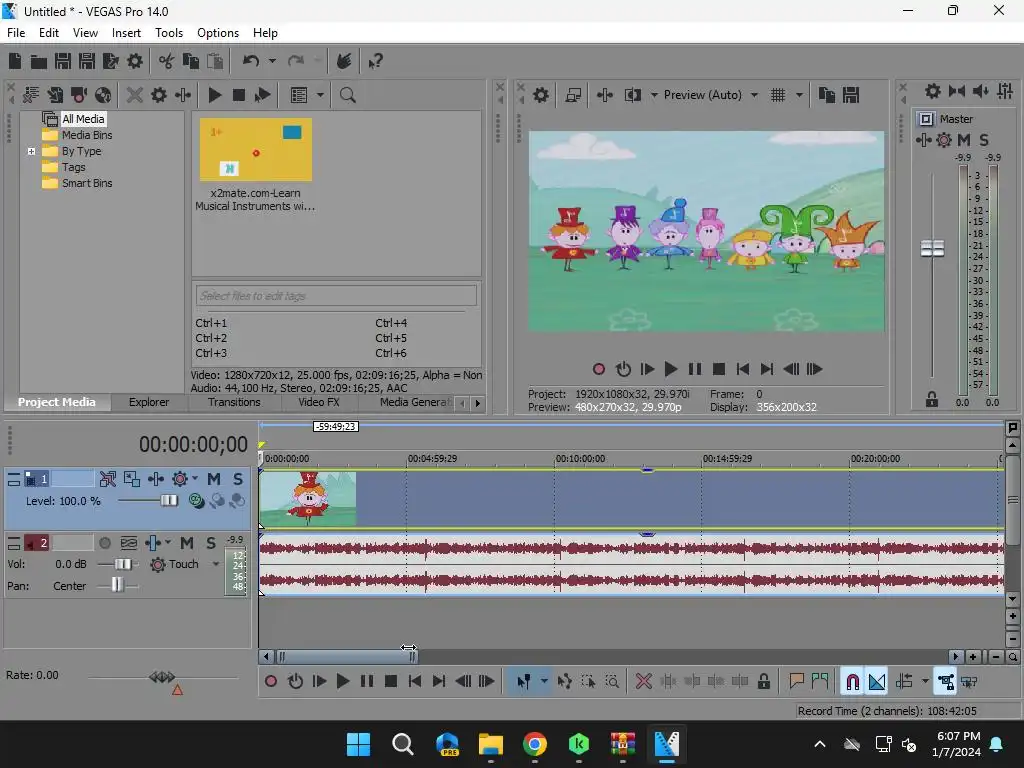Search media bins with magnifier icon
This screenshot has height=768, width=1024.
tap(347, 95)
